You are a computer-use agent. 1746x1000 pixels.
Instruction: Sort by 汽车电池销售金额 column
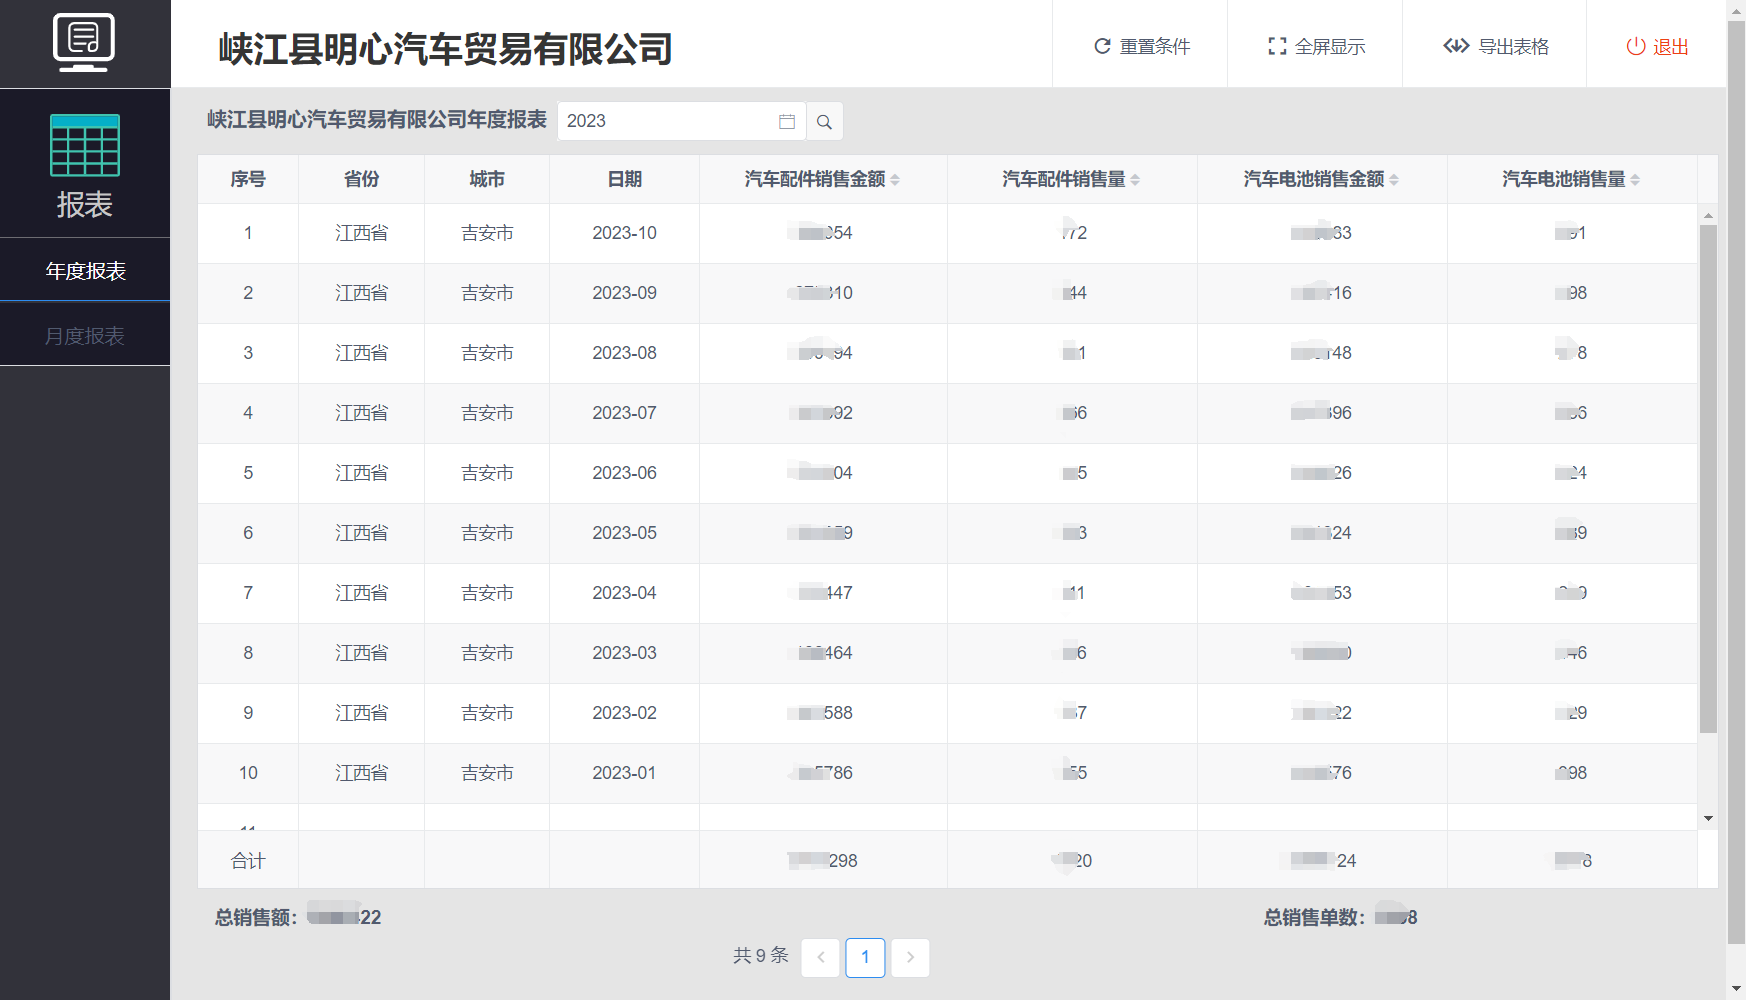coord(1394,180)
